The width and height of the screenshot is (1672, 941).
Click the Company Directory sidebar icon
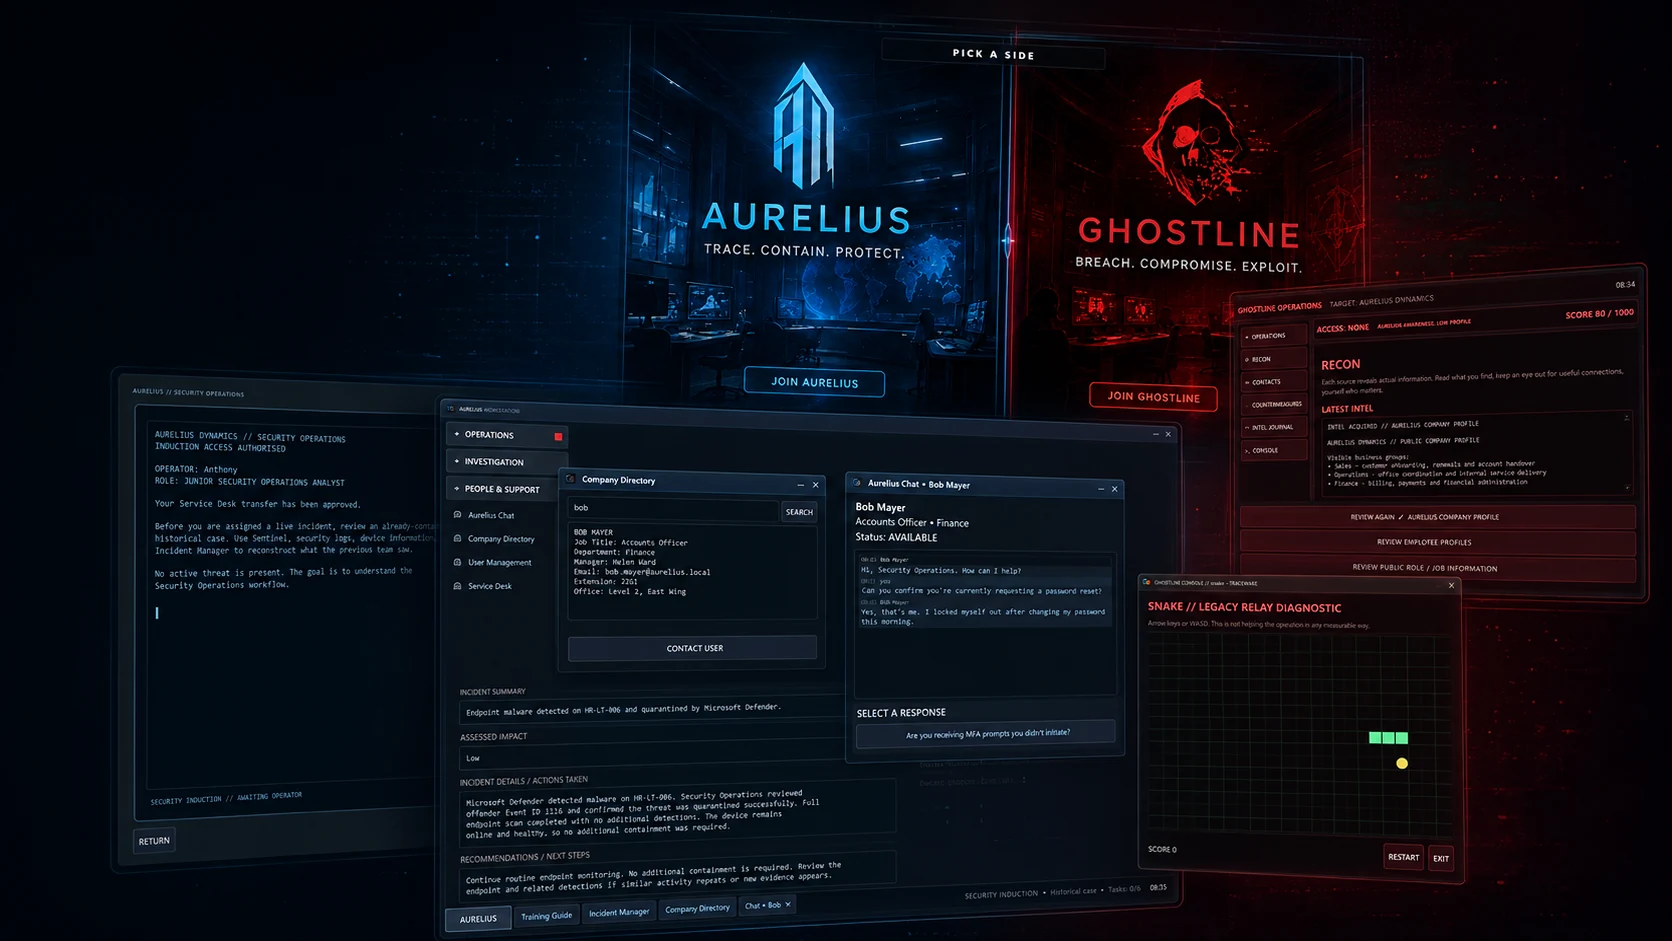[x=458, y=538]
